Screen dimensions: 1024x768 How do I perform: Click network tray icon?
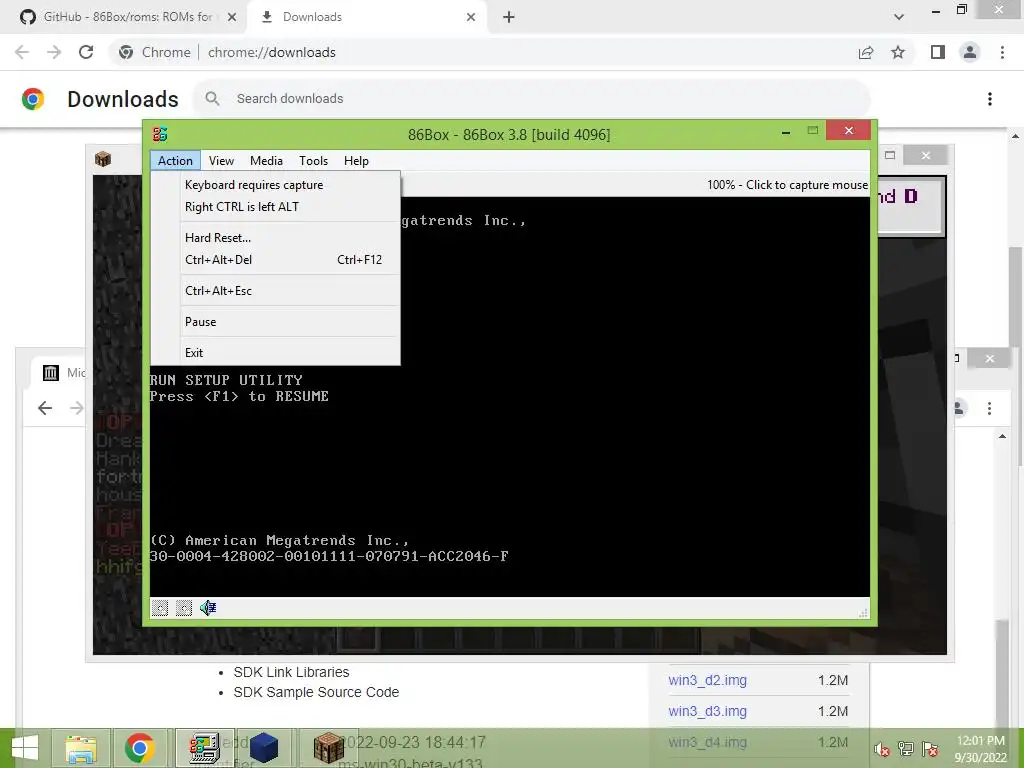pos(905,748)
